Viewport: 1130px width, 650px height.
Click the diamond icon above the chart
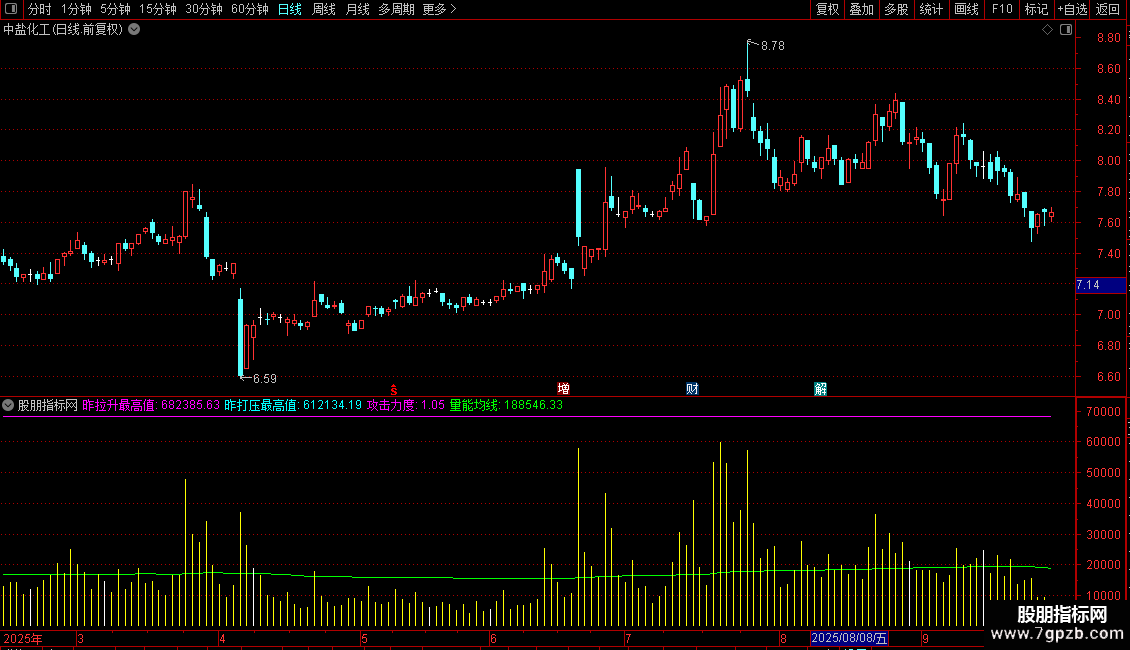[1048, 30]
